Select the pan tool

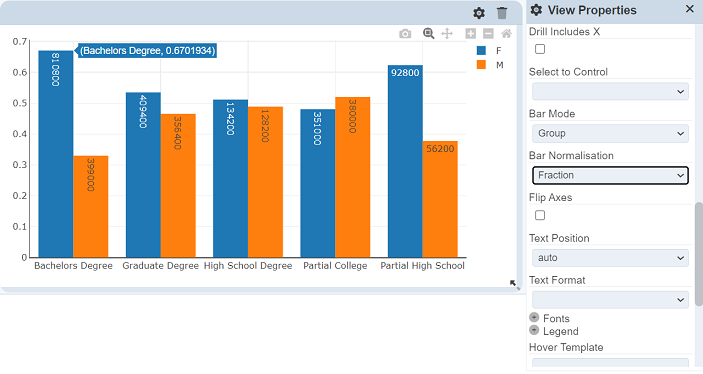pos(447,34)
